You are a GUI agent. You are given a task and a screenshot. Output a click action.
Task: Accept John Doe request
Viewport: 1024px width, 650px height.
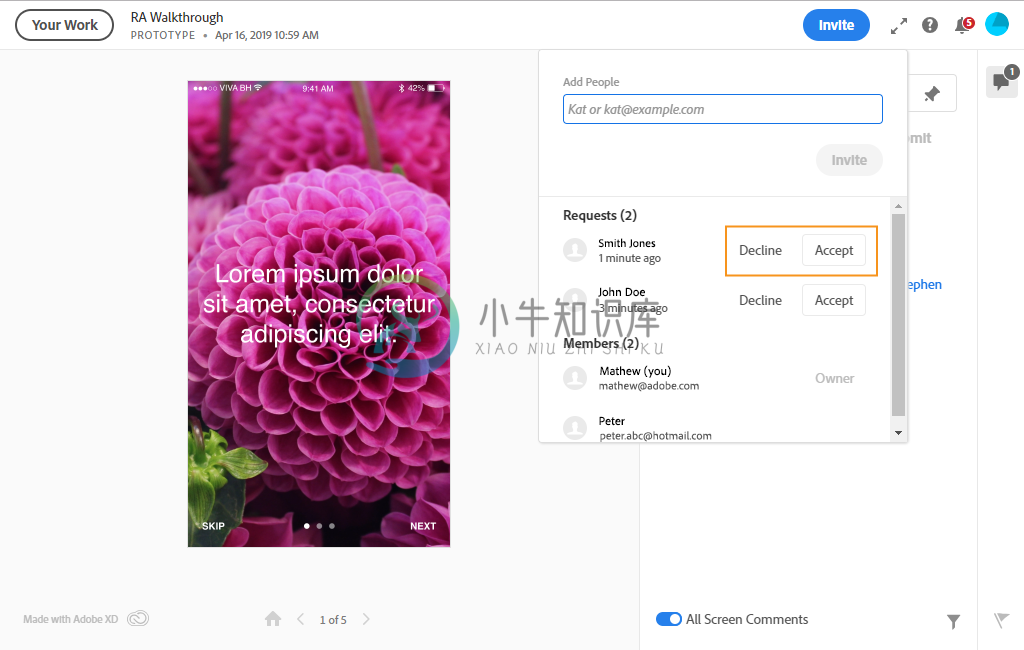click(834, 301)
